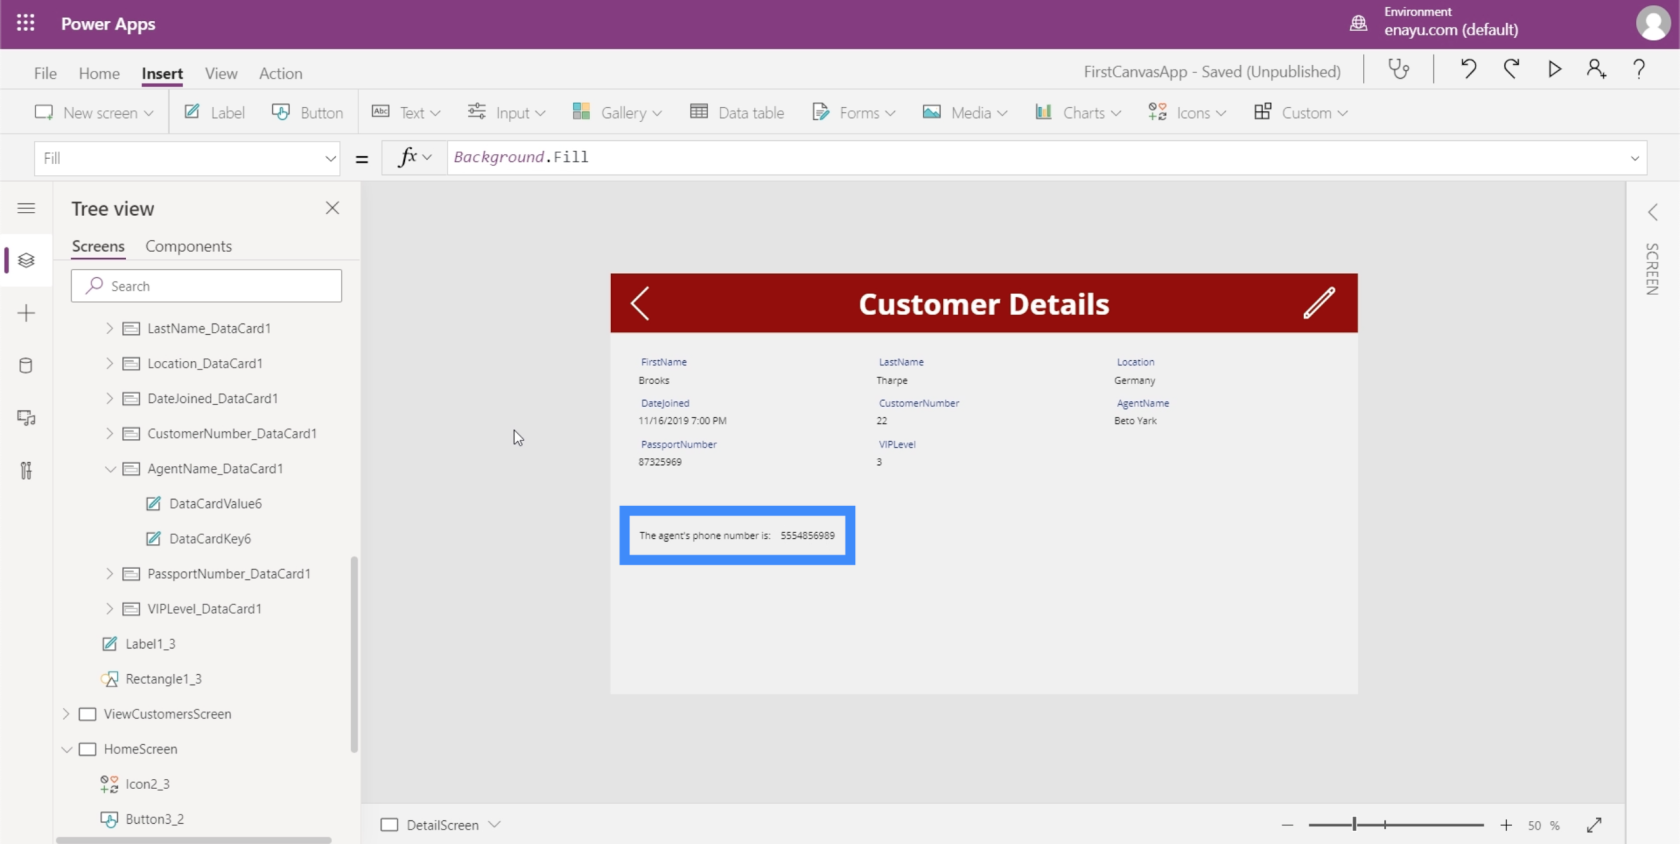Expand CustomerNumber_DataCard1 node
Viewport: 1680px width, 844px height.
tap(109, 433)
